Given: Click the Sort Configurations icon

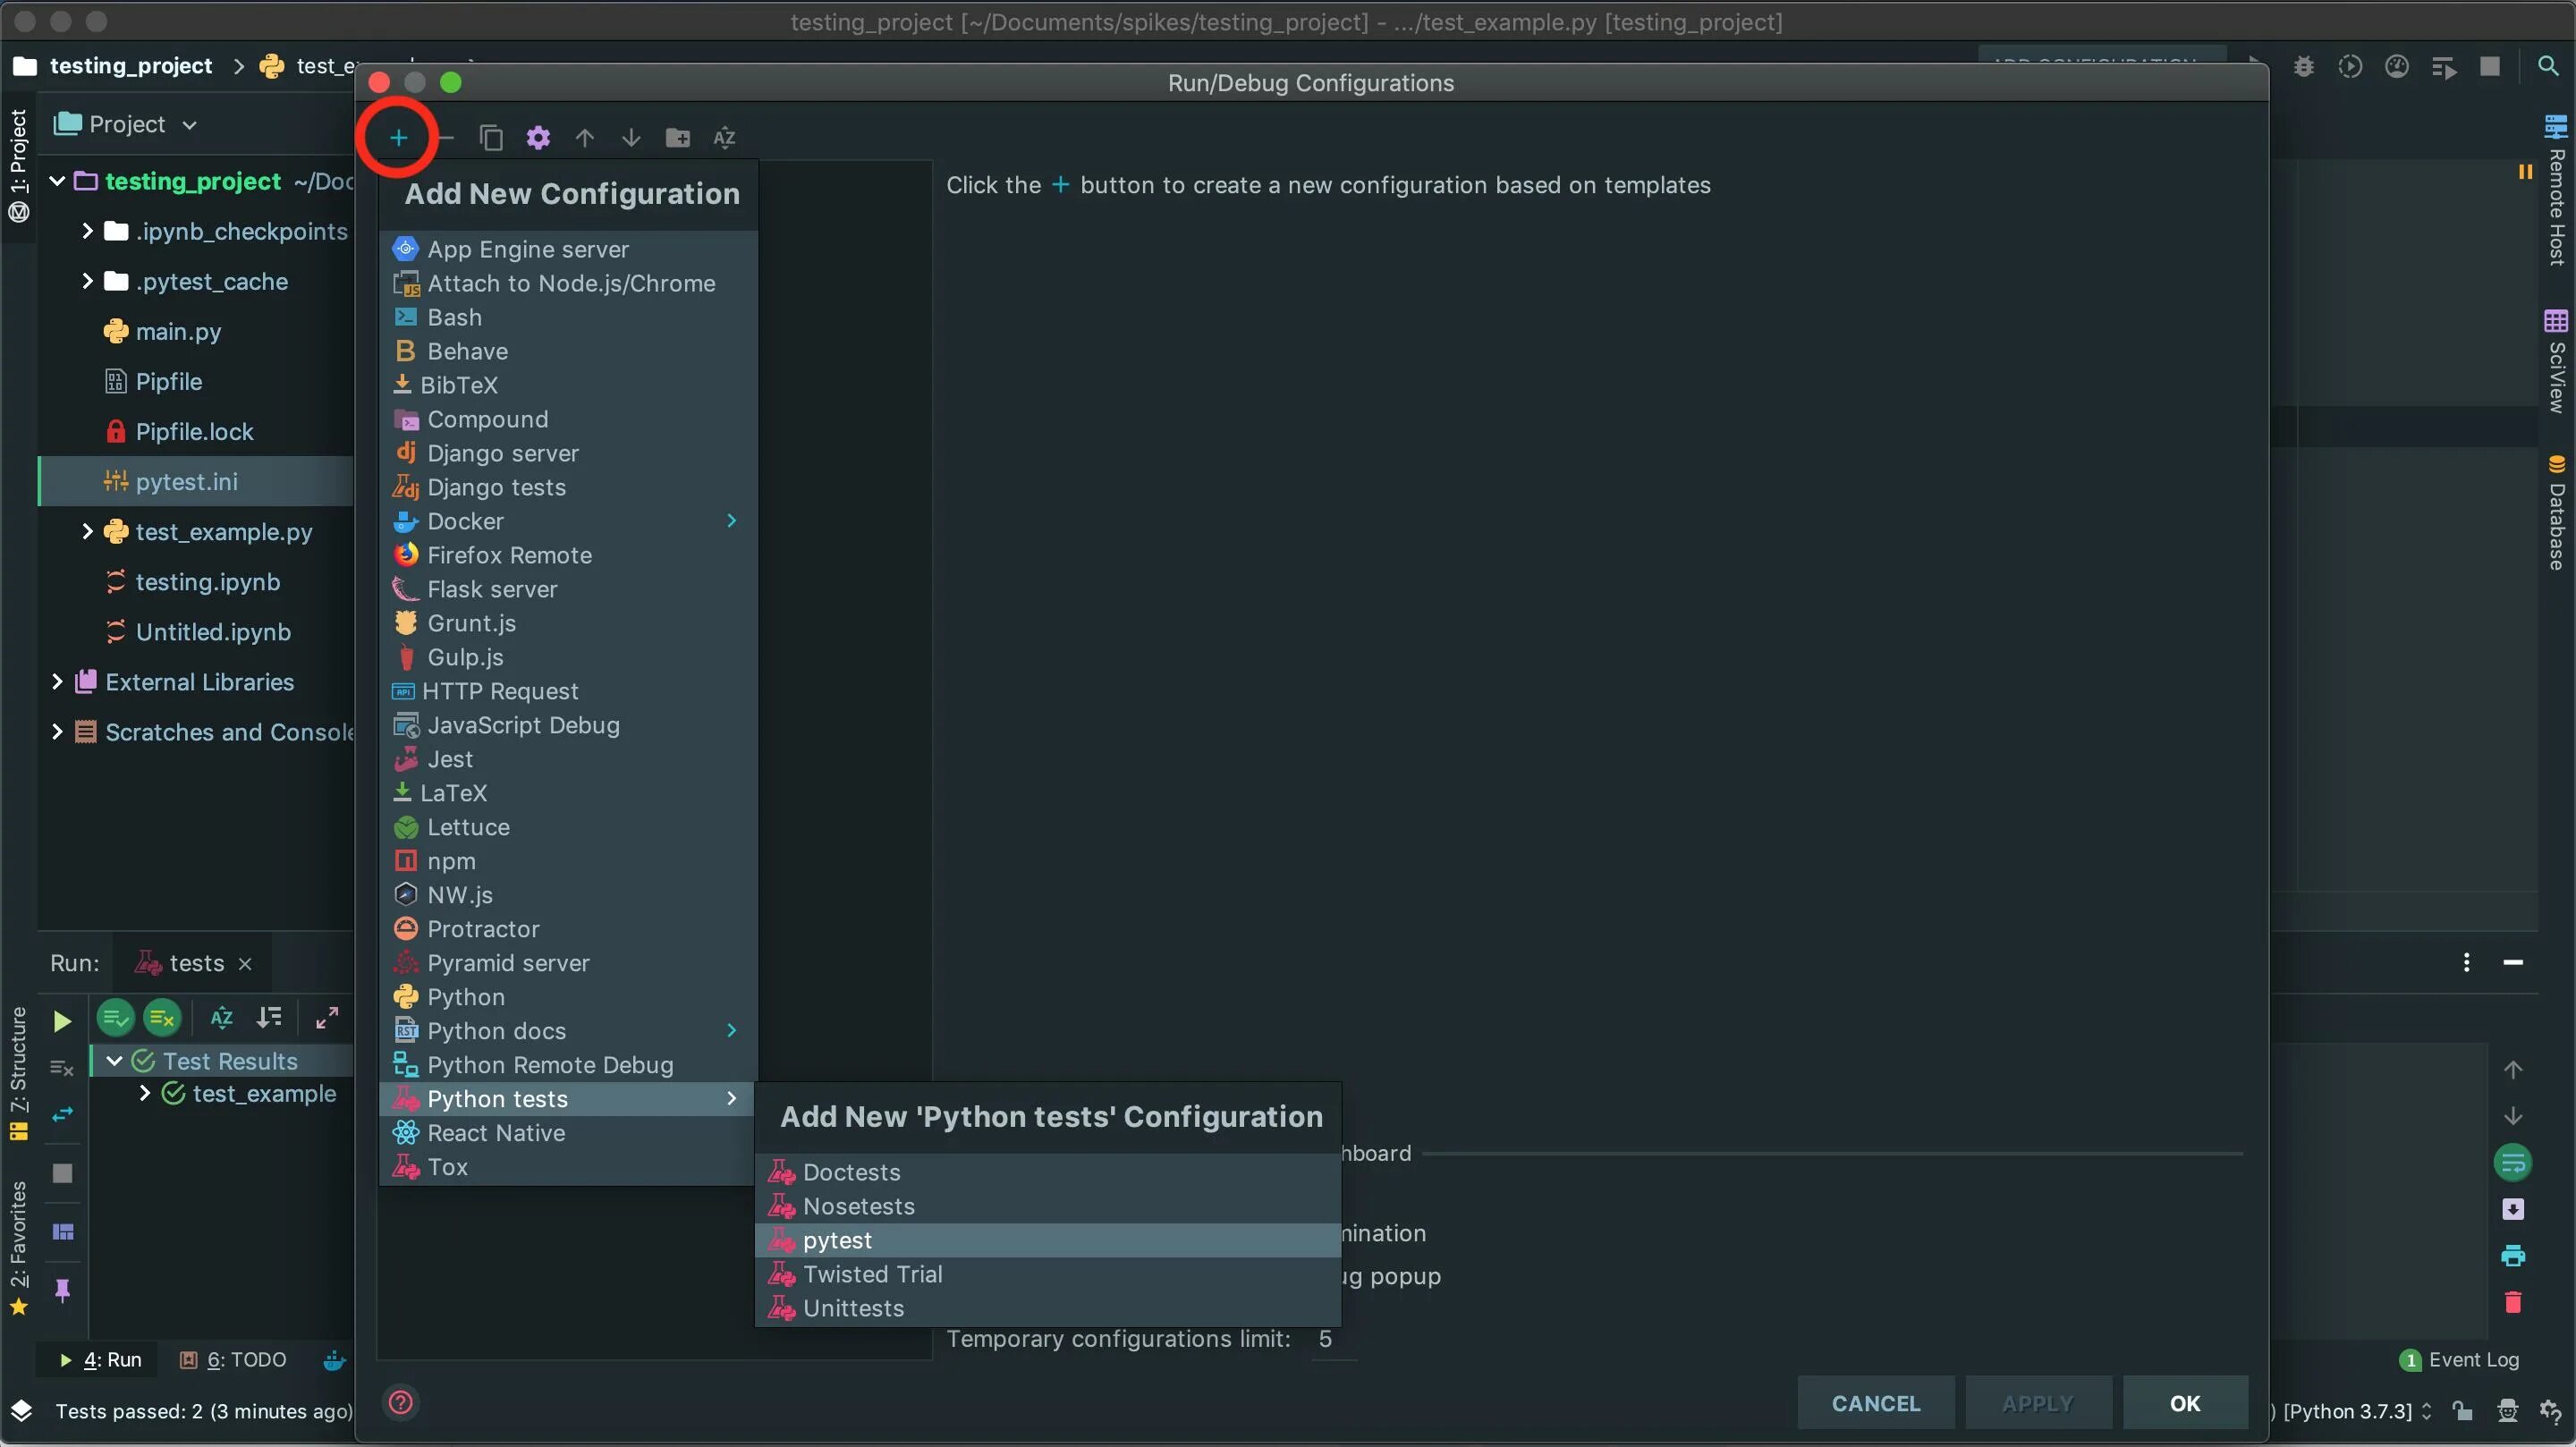Looking at the screenshot, I should (x=722, y=136).
